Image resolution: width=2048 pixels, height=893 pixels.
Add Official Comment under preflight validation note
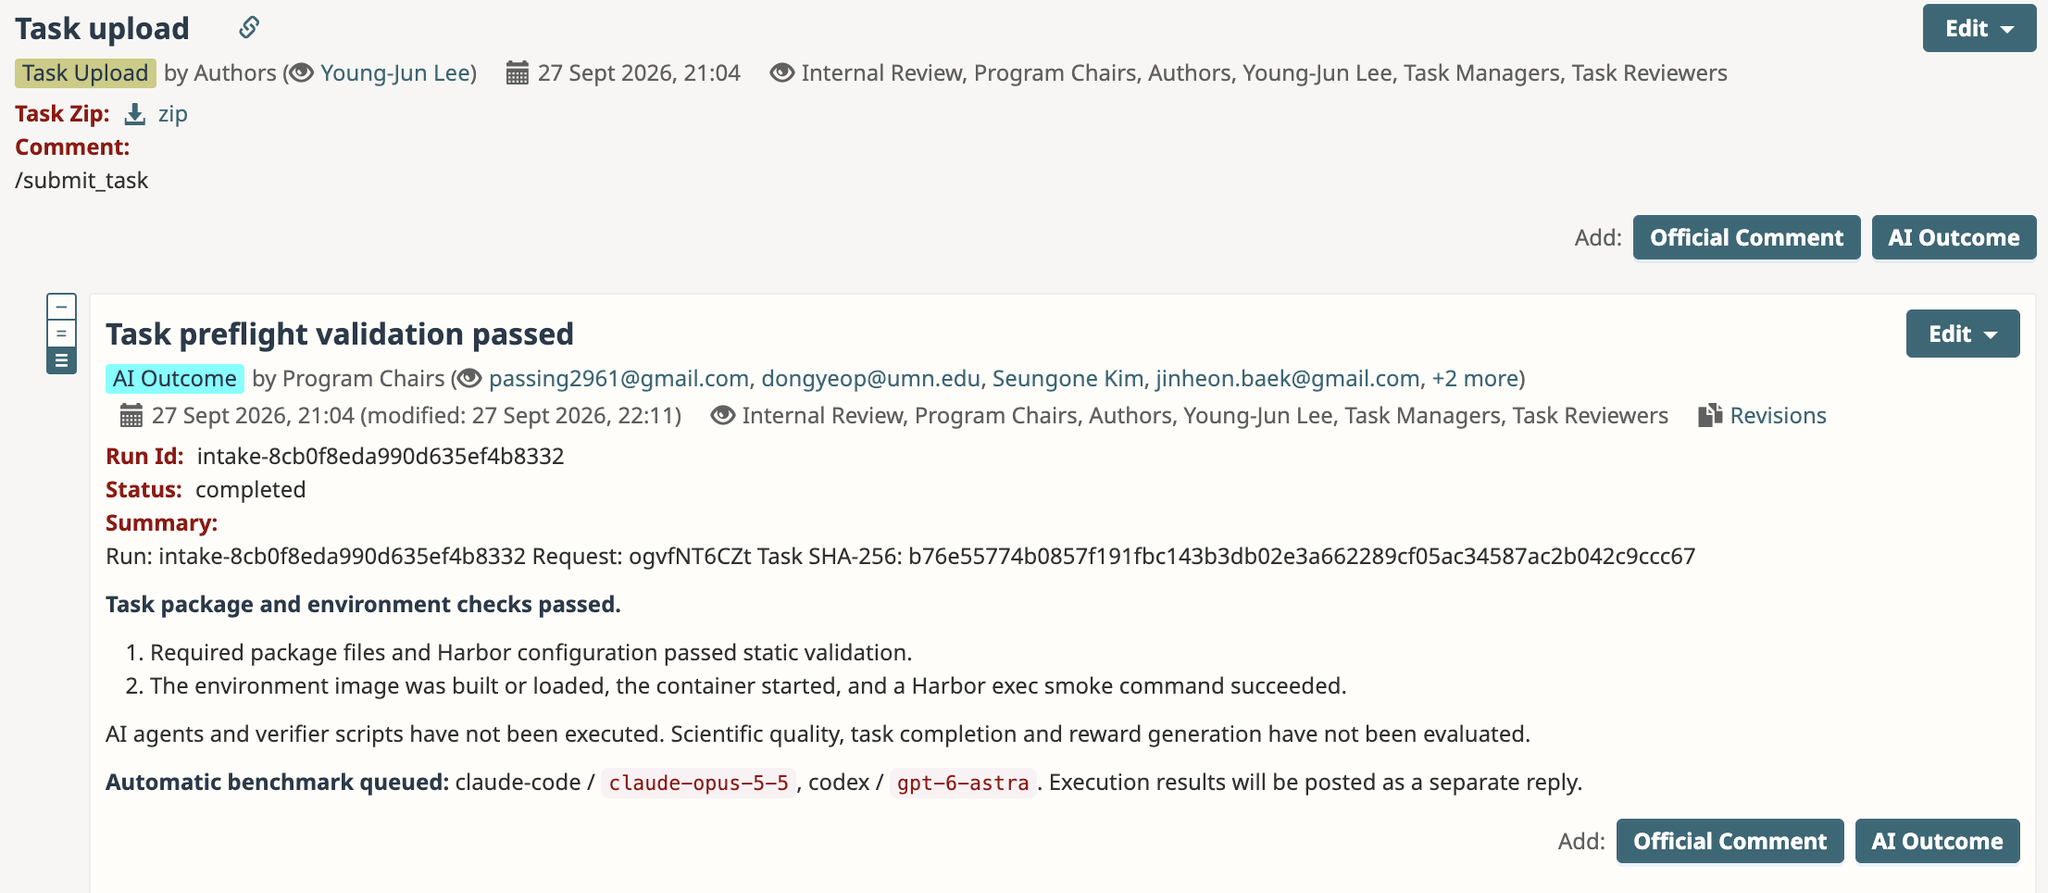[1729, 842]
